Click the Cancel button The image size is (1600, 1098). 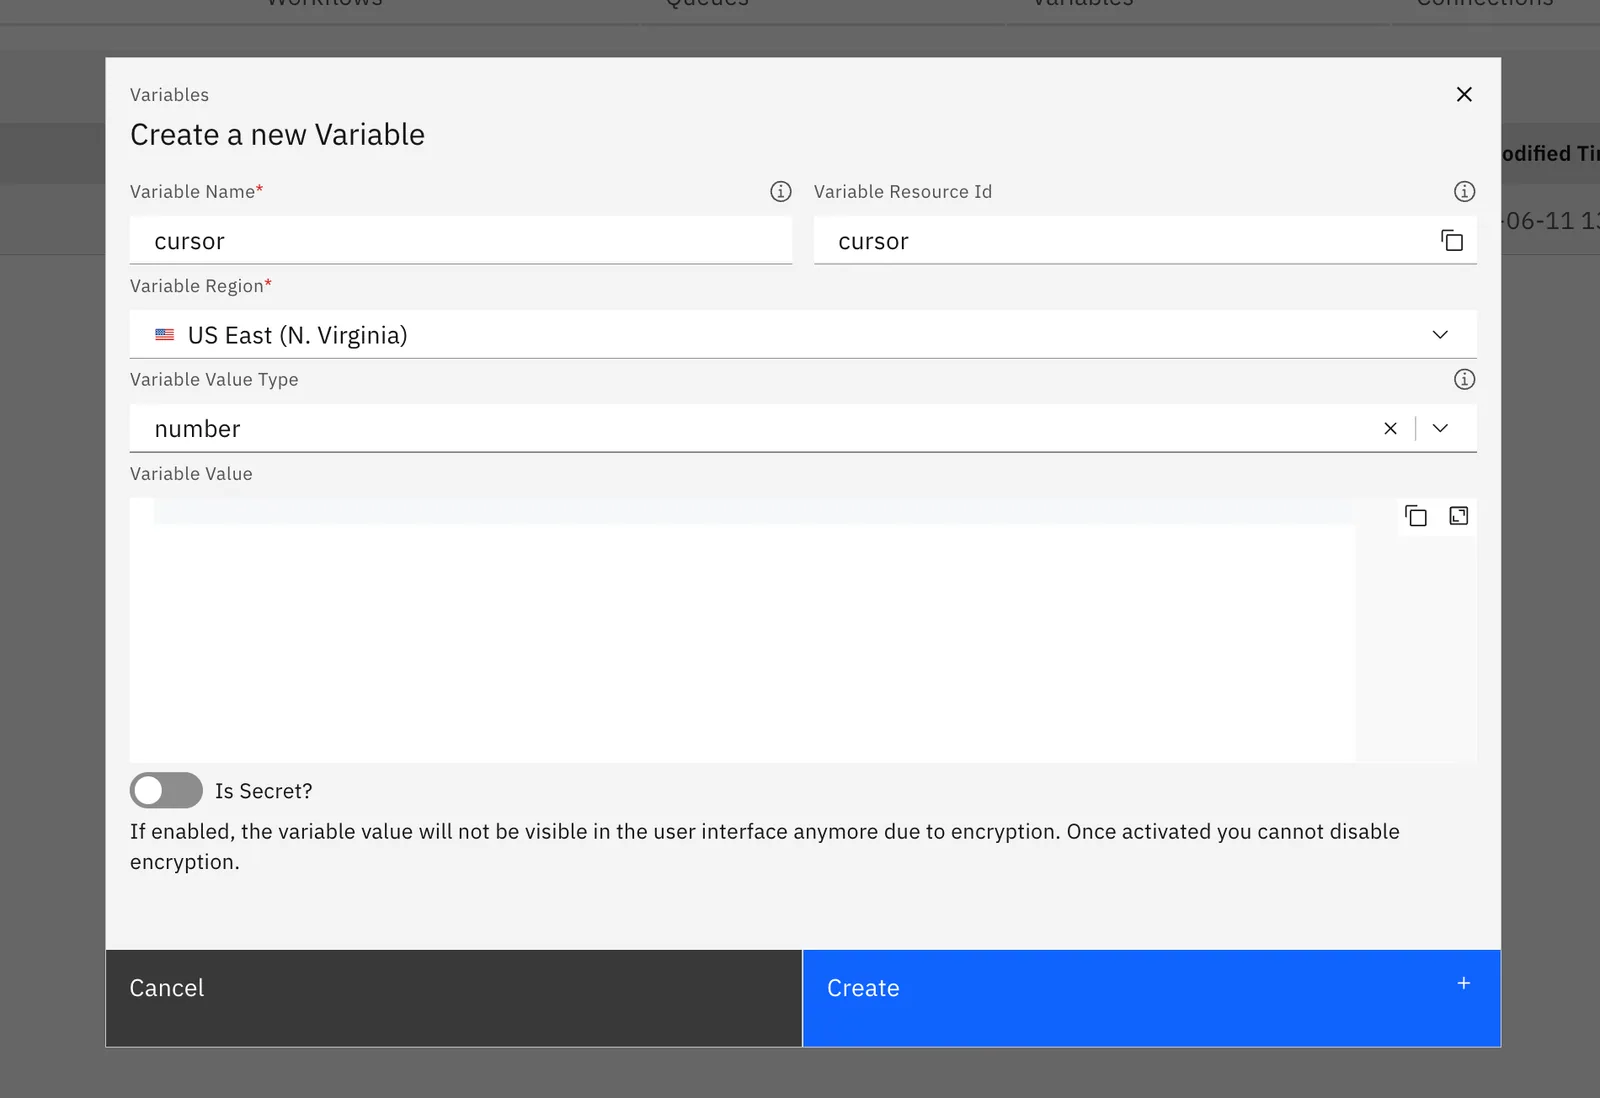454,998
